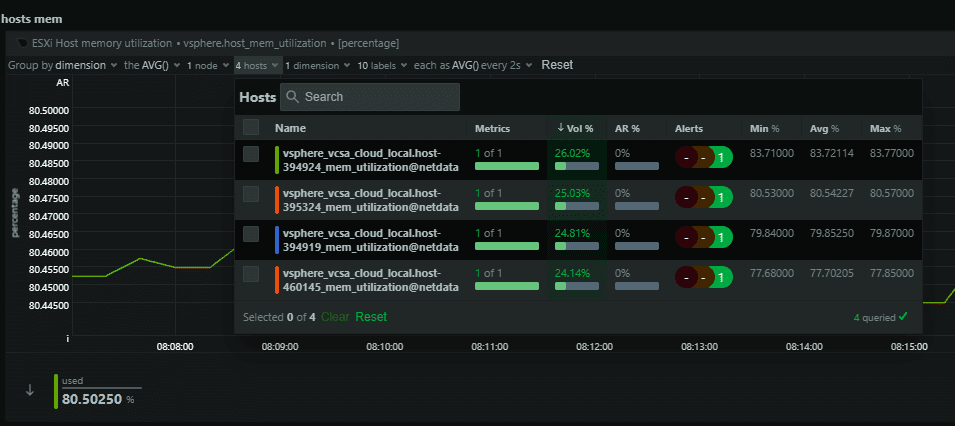
Task: Click the green Reset link in the Hosts footer
Action: pyautogui.click(x=370, y=317)
